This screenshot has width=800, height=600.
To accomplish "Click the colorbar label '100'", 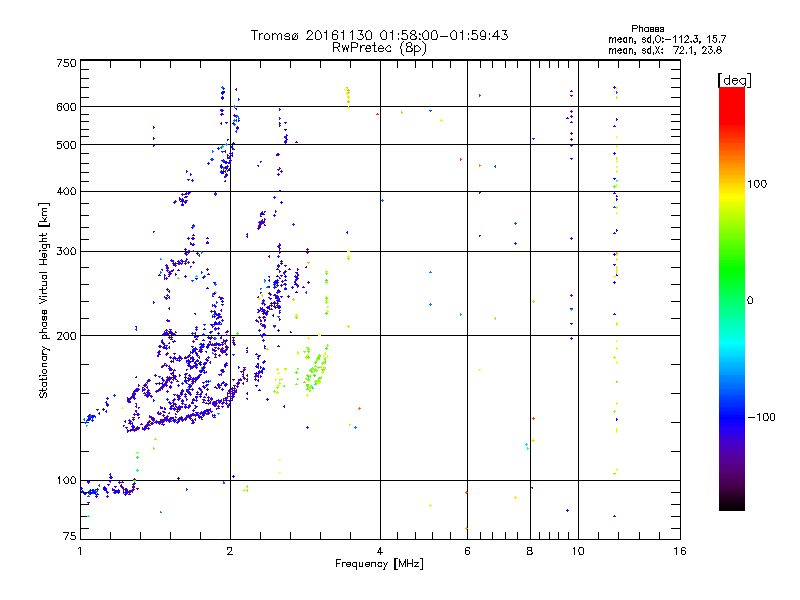I will [x=757, y=184].
